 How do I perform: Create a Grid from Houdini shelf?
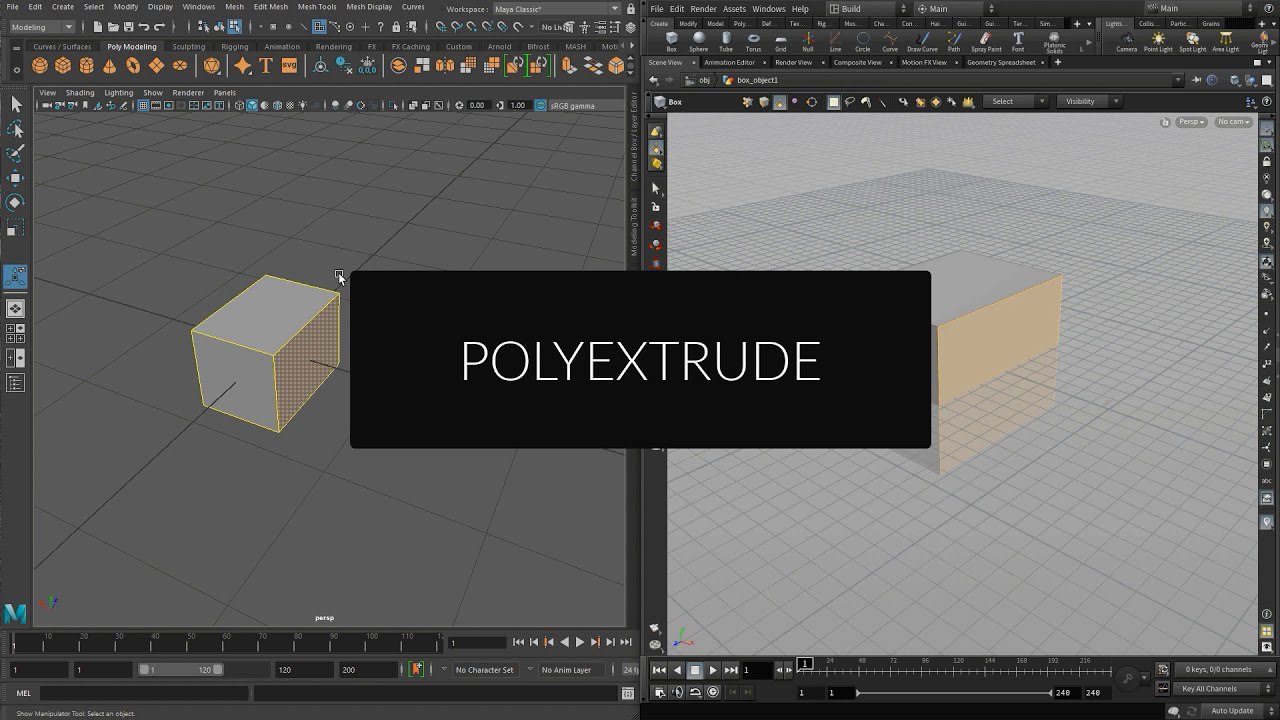[x=781, y=42]
